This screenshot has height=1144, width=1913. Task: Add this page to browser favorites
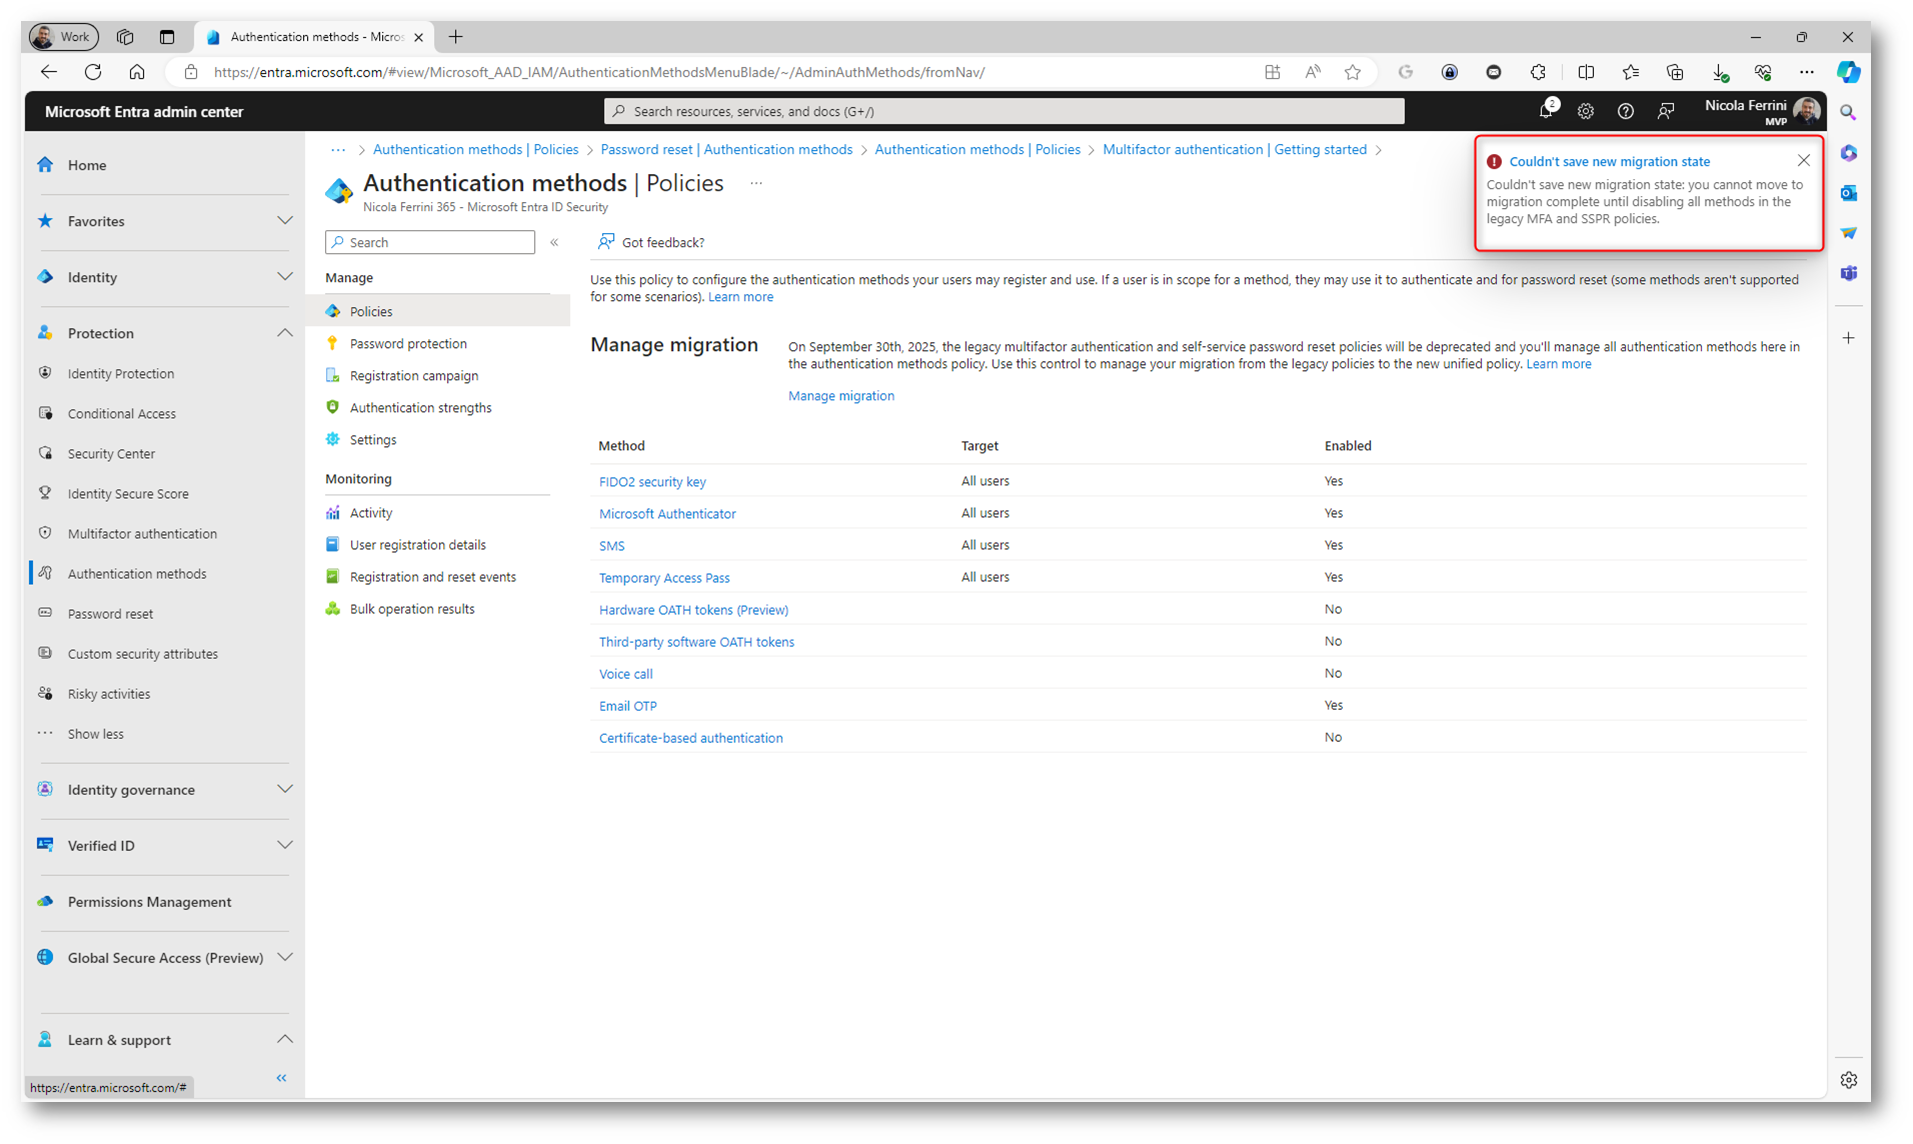point(1352,72)
